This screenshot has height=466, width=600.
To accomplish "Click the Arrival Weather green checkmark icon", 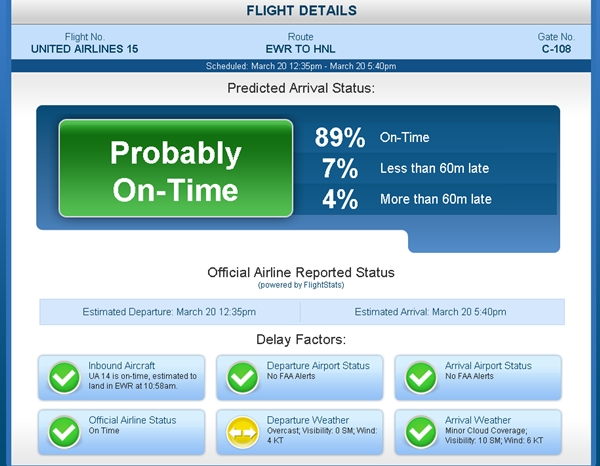I will click(420, 432).
